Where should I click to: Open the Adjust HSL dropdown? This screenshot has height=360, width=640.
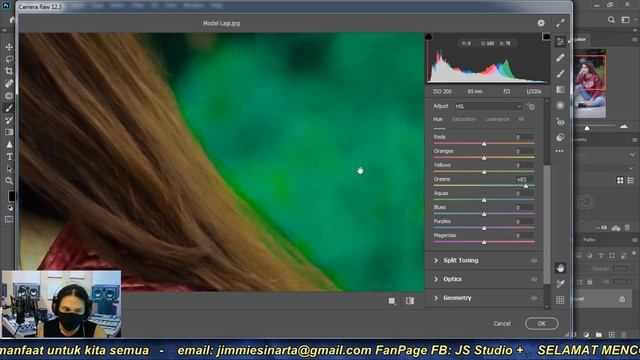[488, 107]
